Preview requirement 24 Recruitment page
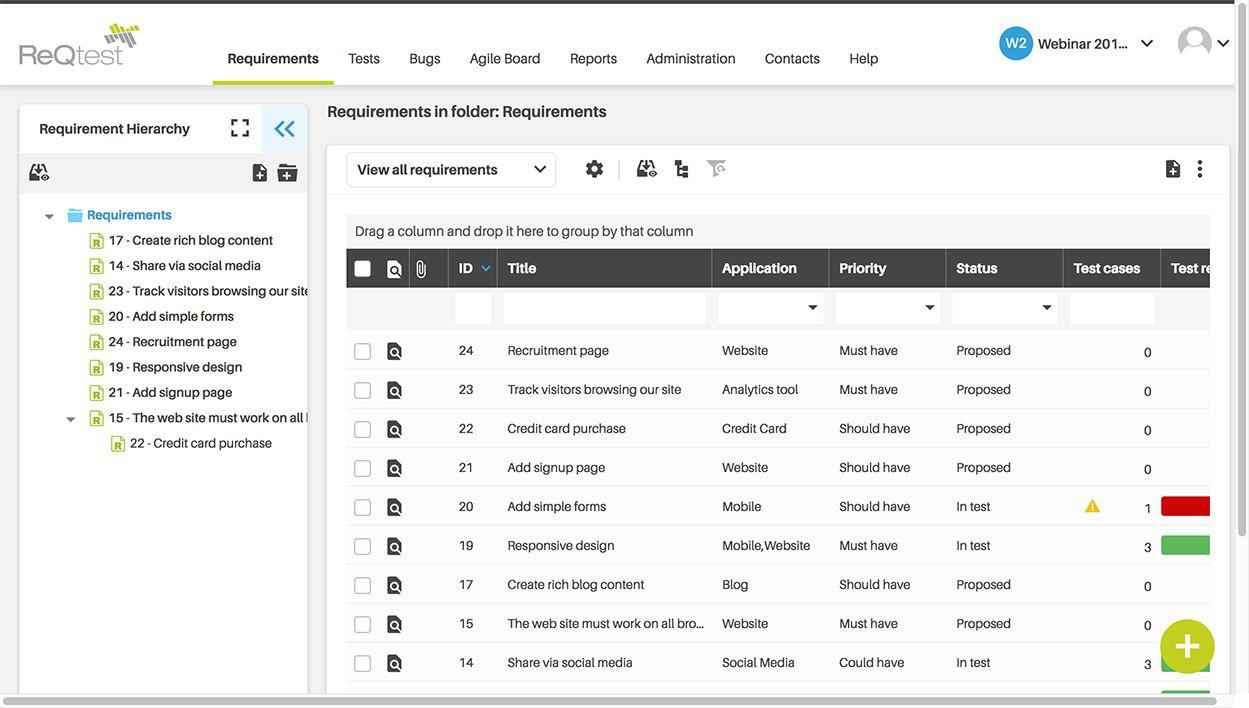1249x708 pixels. pyautogui.click(x=395, y=352)
